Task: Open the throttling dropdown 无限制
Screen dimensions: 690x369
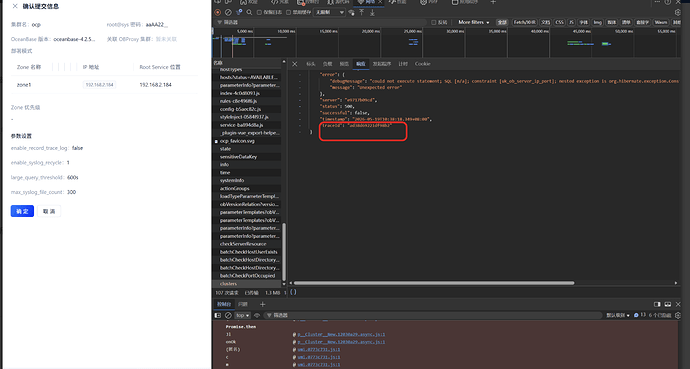Action: coord(329,12)
